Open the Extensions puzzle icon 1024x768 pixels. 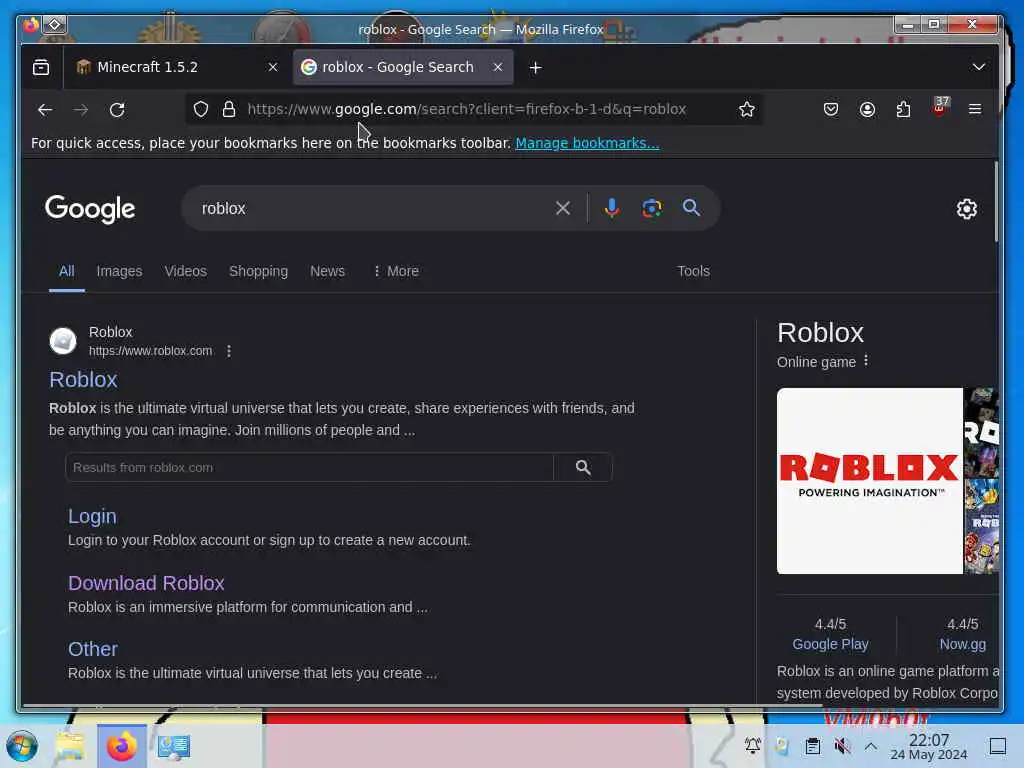(903, 109)
